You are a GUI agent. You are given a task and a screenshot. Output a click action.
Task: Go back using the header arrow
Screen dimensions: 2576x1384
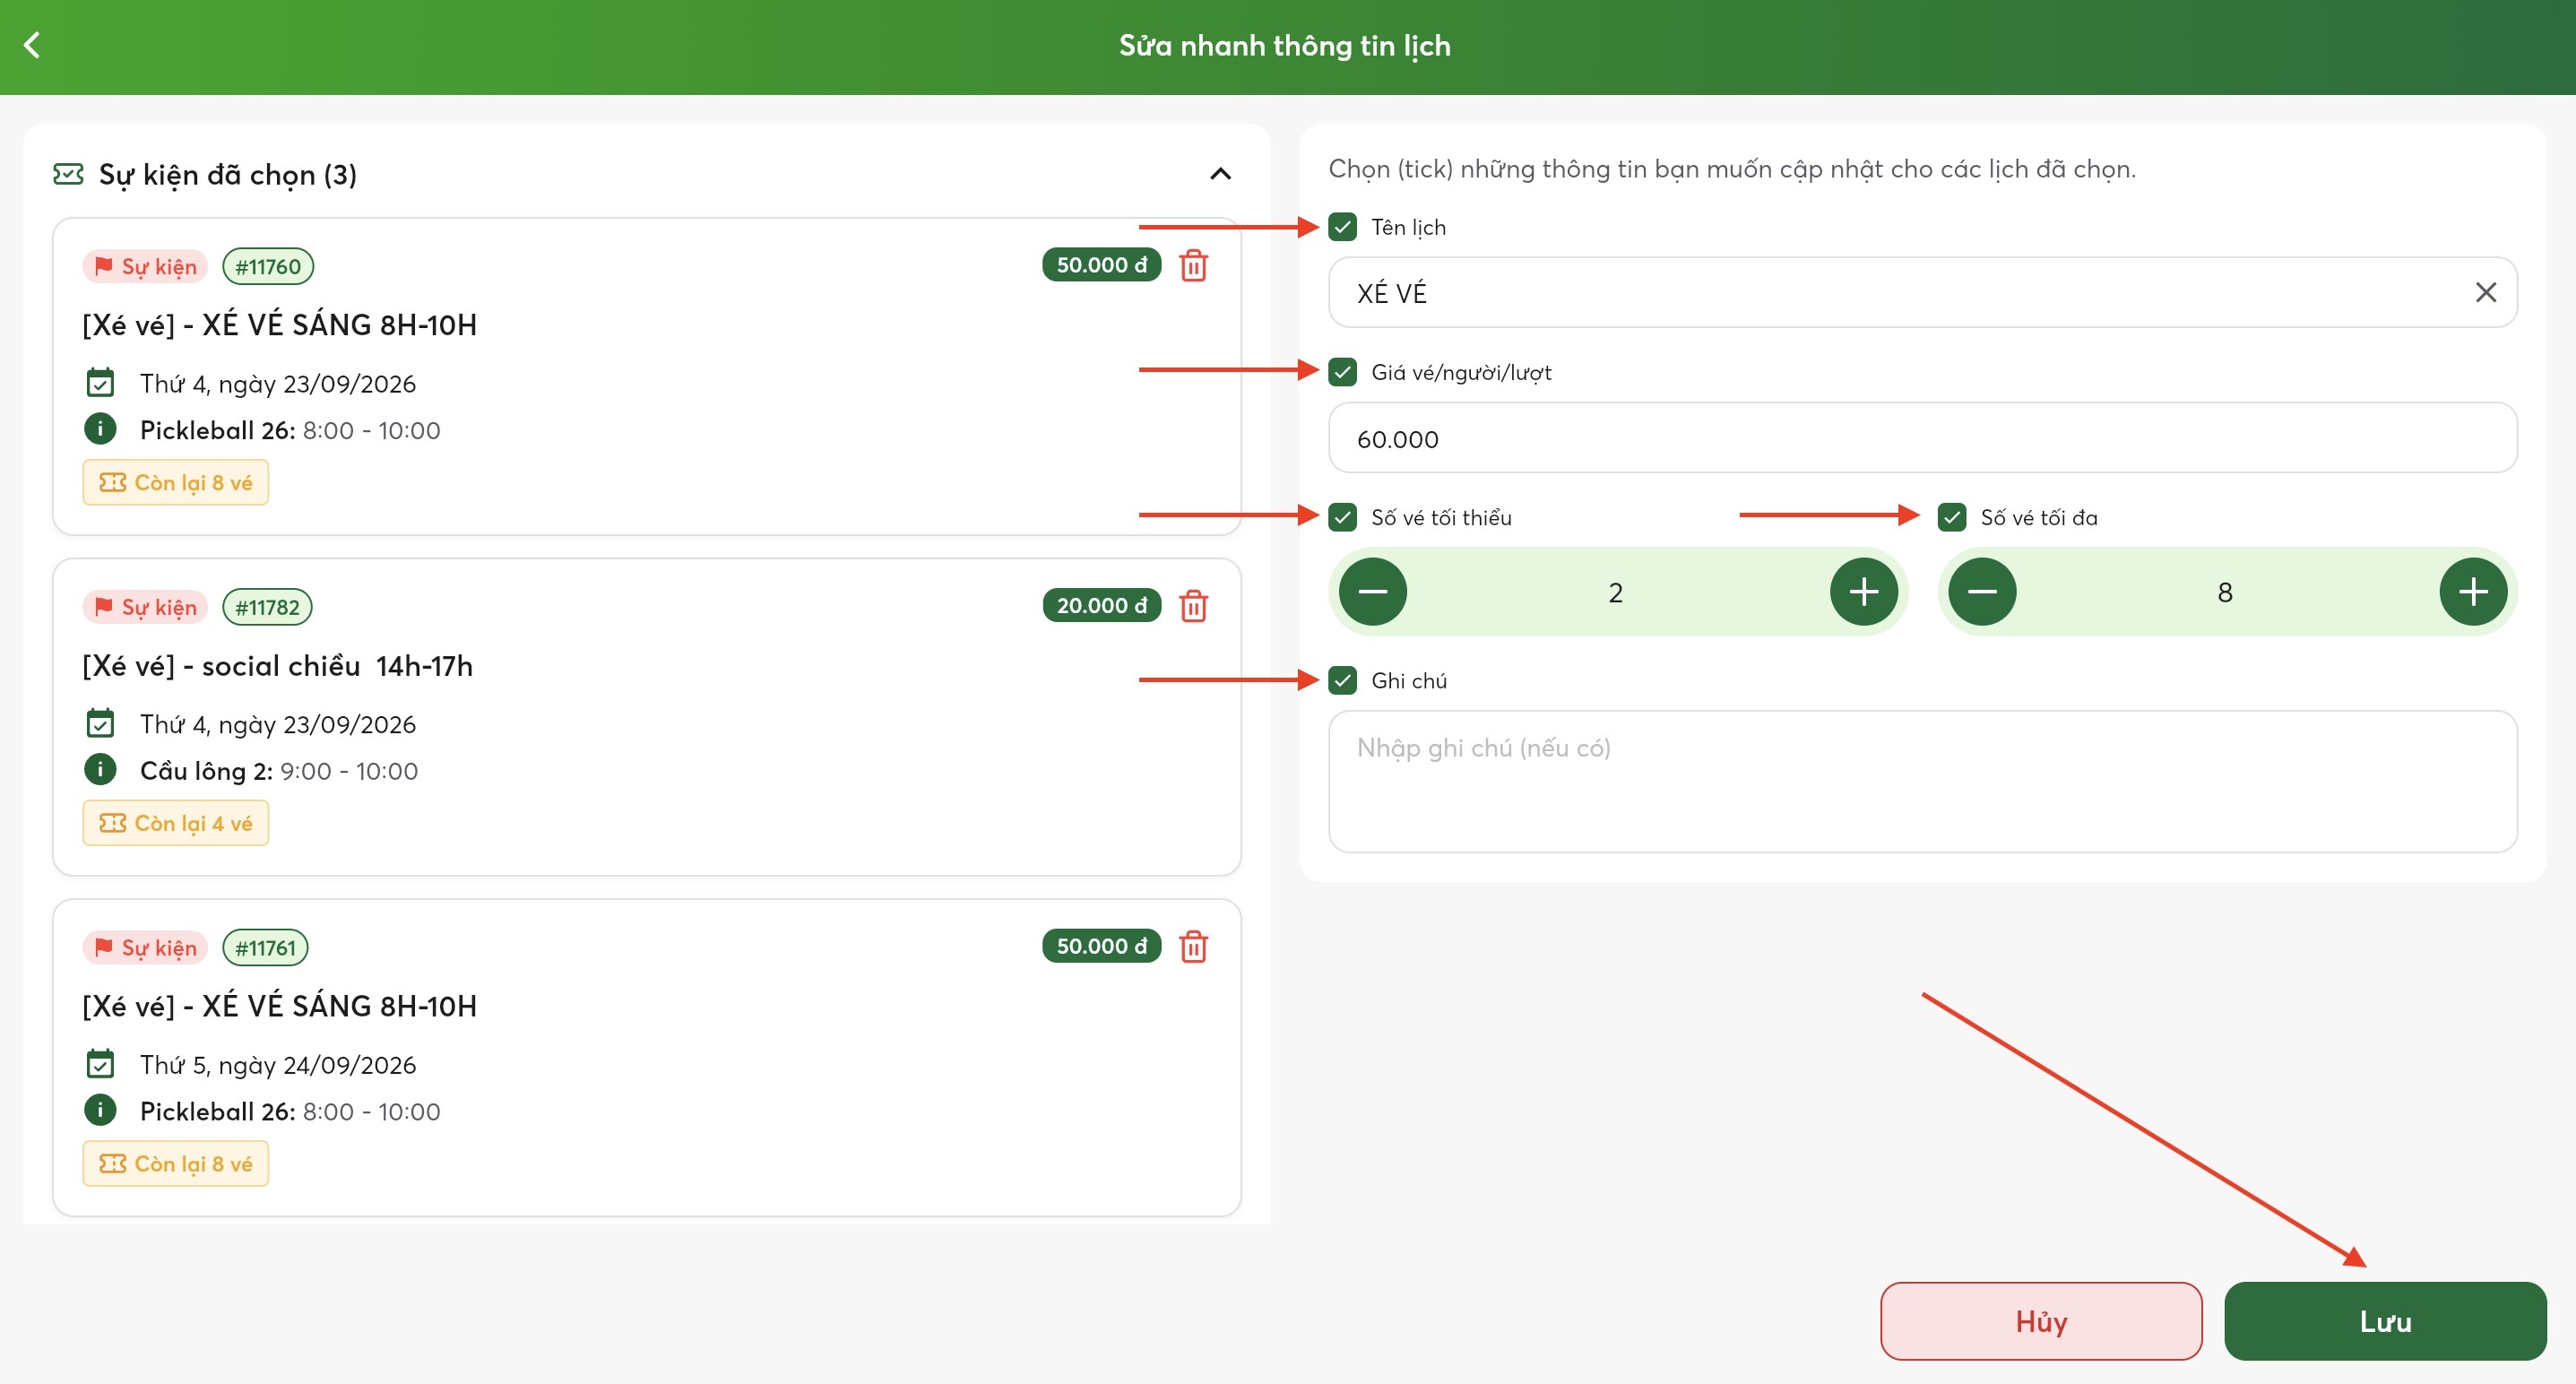[x=32, y=45]
